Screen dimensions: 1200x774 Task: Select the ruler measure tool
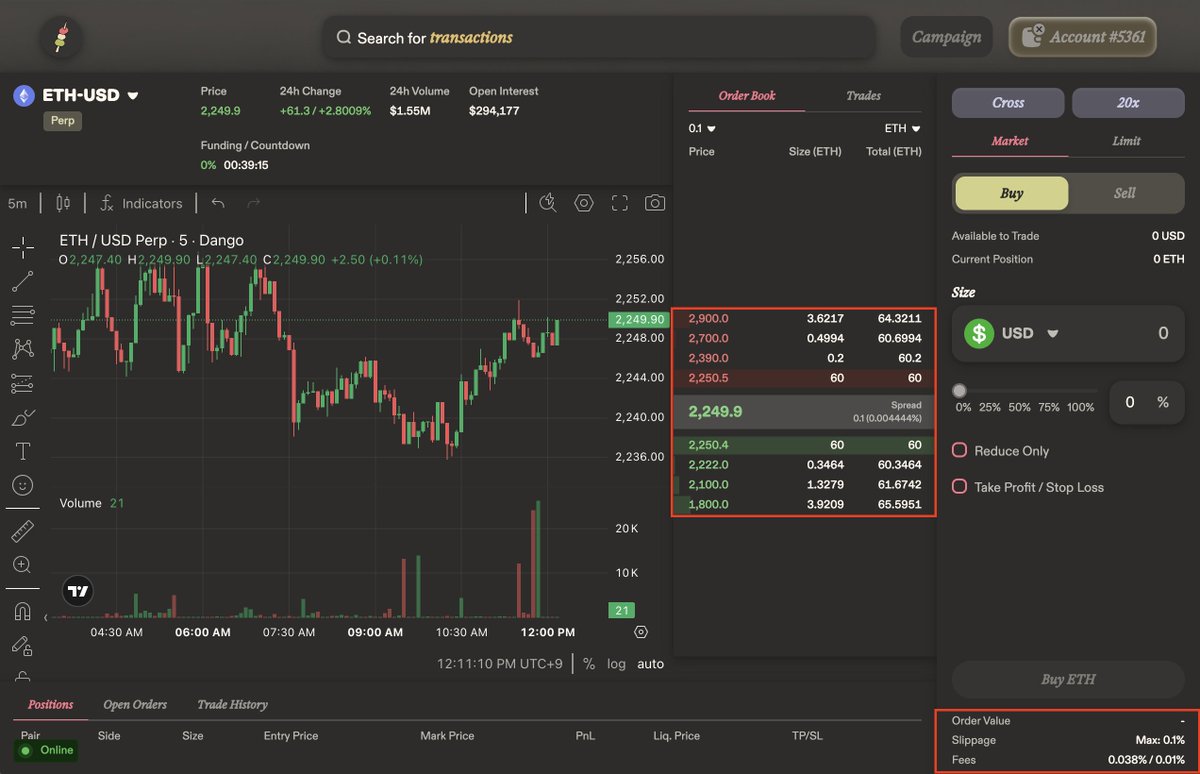[x=22, y=531]
